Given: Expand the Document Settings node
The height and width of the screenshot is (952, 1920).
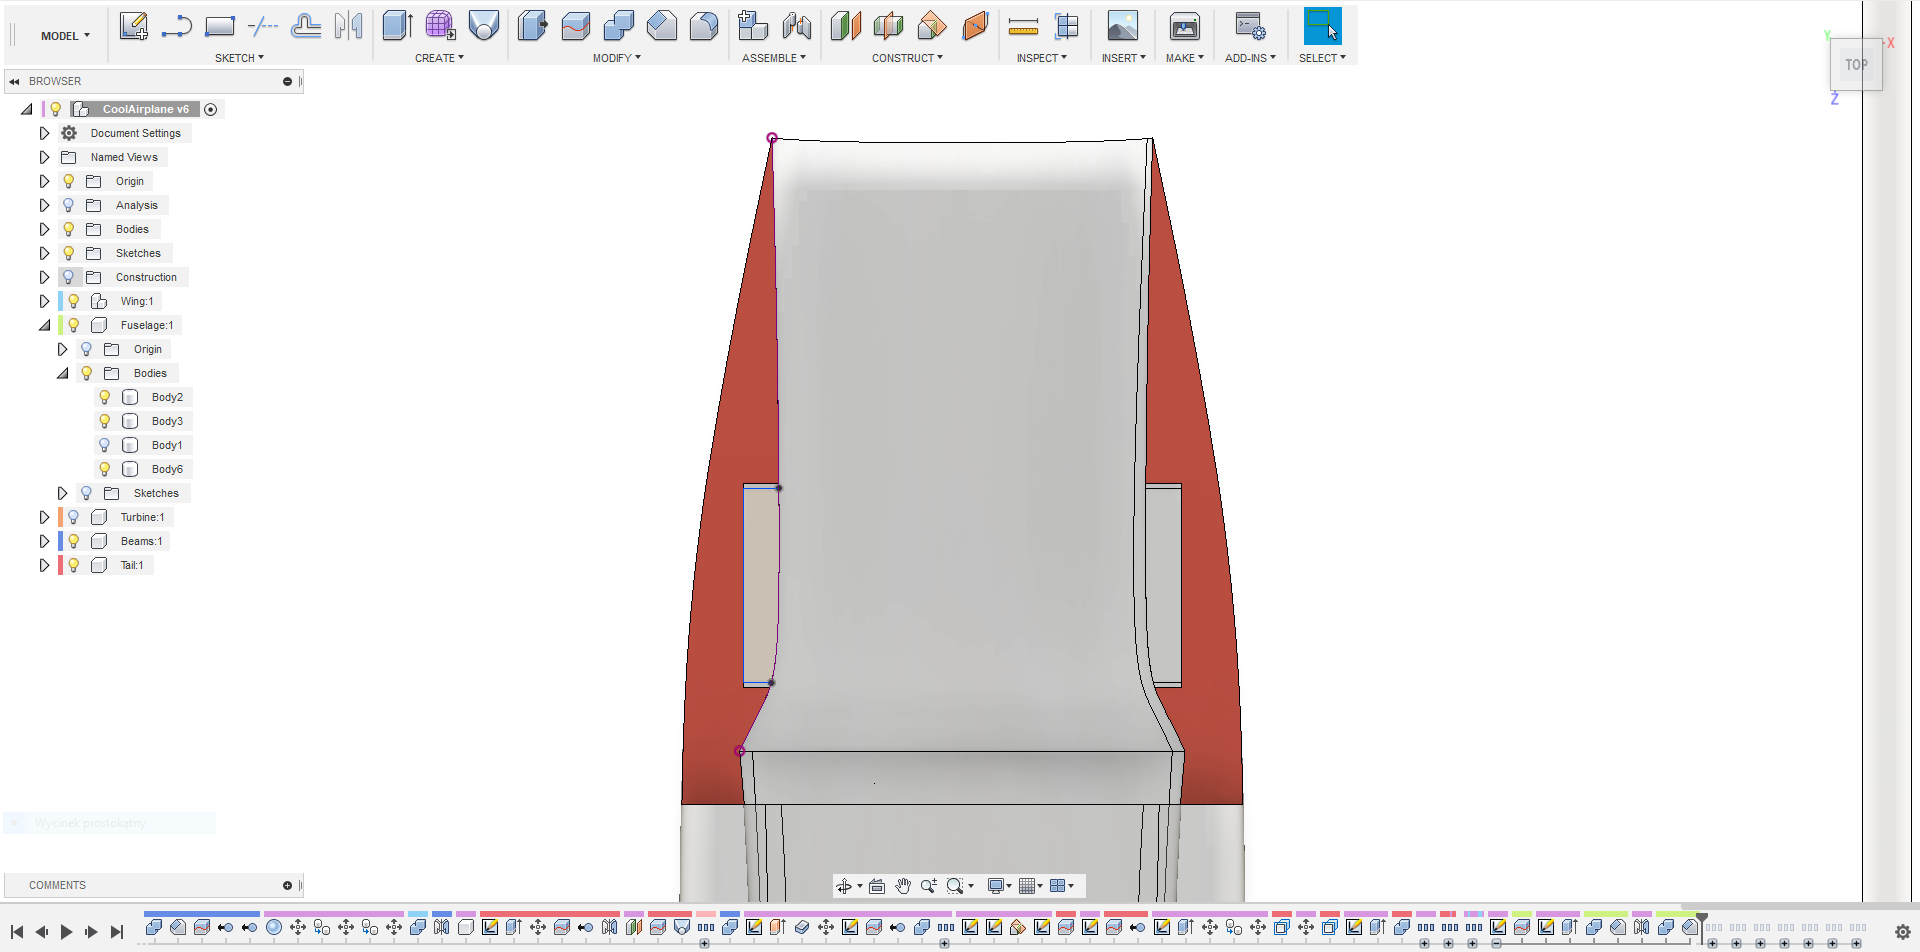Looking at the screenshot, I should [44, 133].
